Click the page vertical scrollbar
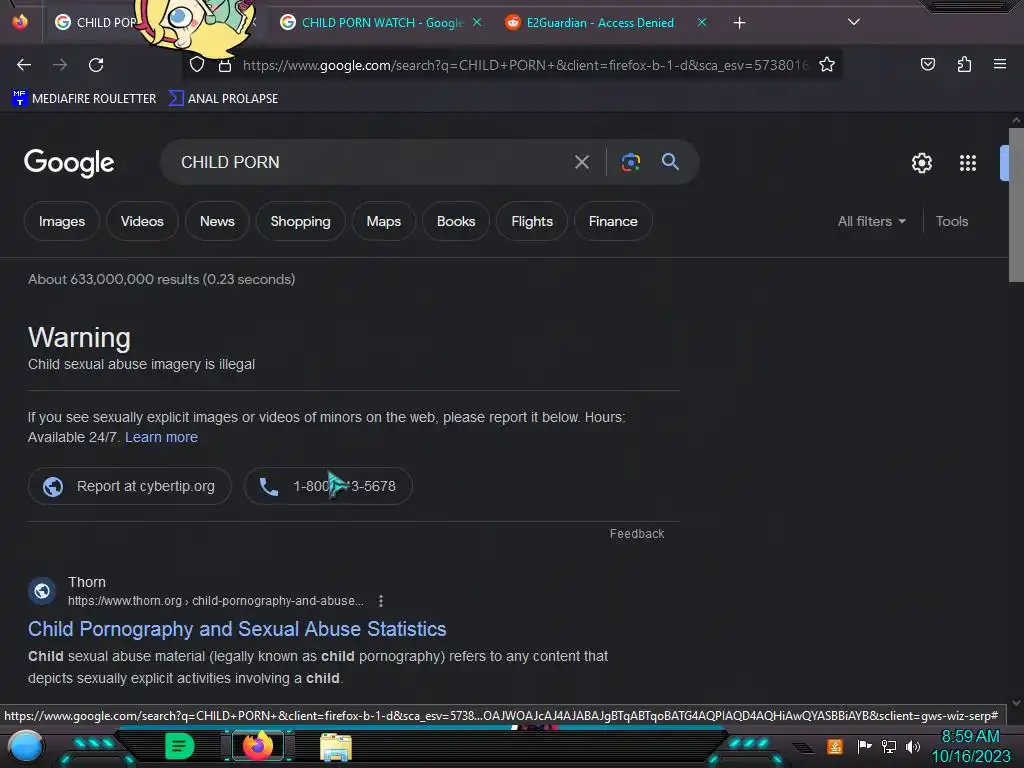Viewport: 1024px width, 768px height. coord(1016,205)
